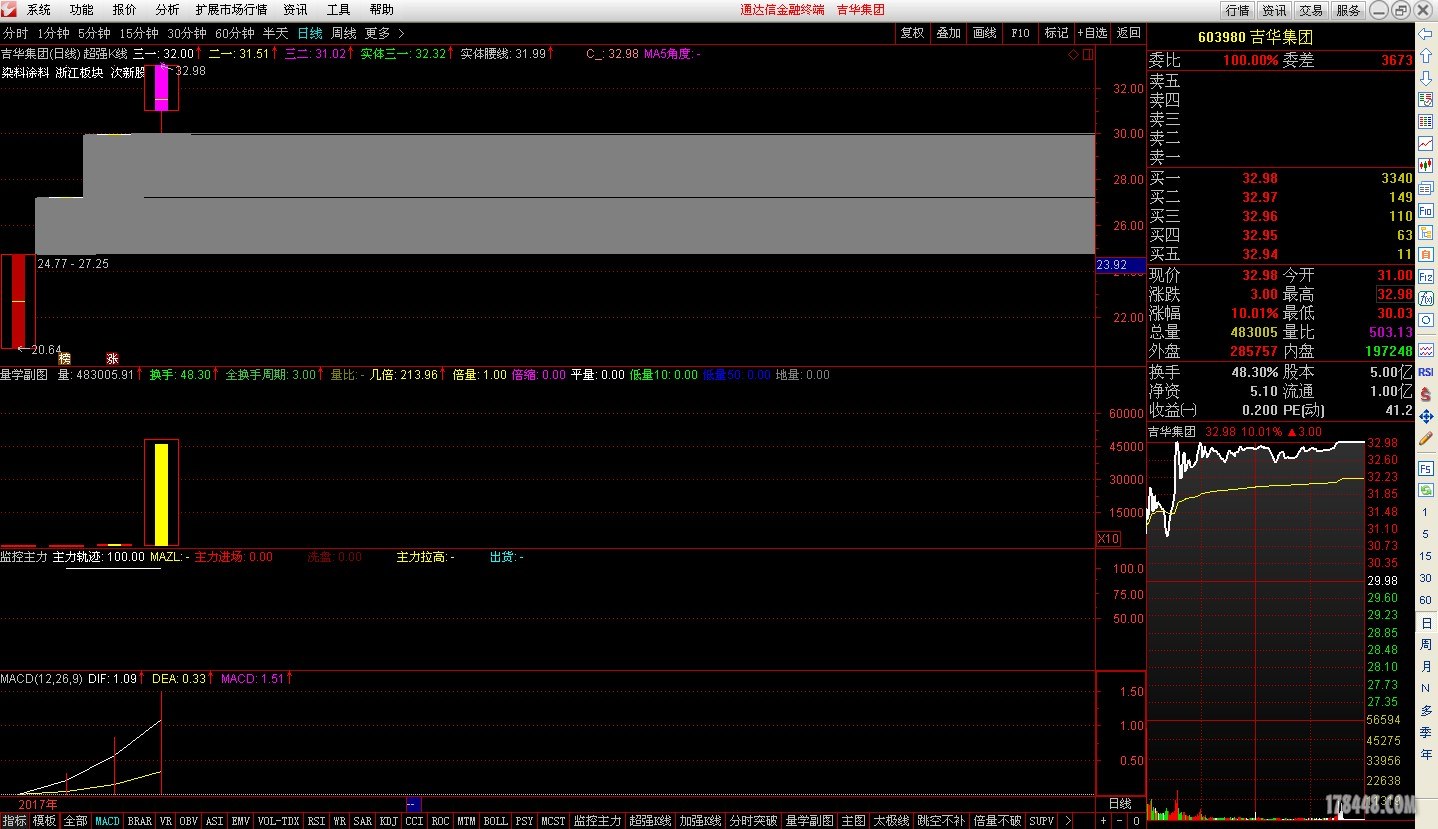Switch to 15-minute period in sidebar
Image resolution: width=1438 pixels, height=829 pixels.
click(1425, 556)
